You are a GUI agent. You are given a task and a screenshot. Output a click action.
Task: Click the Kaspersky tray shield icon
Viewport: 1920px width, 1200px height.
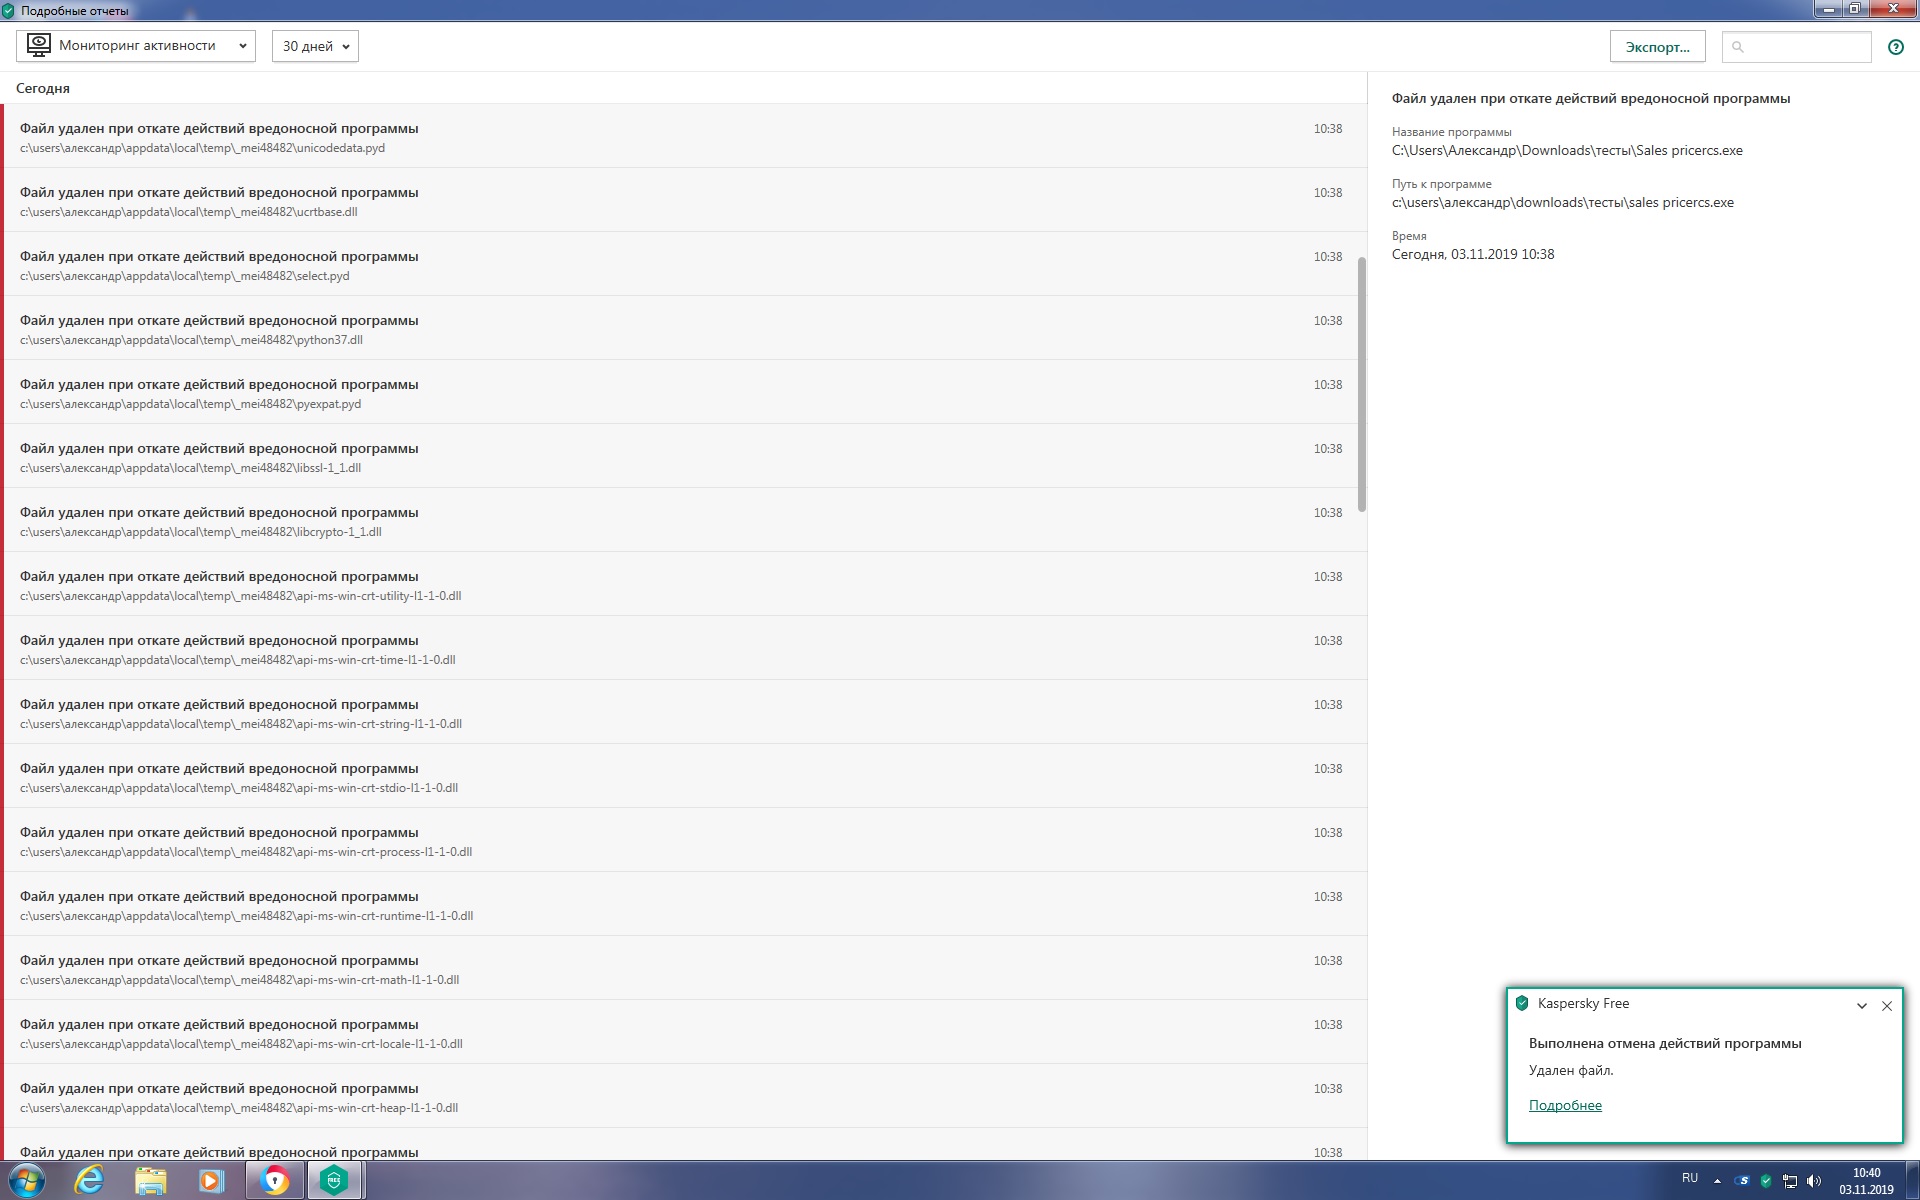coord(1766,1181)
